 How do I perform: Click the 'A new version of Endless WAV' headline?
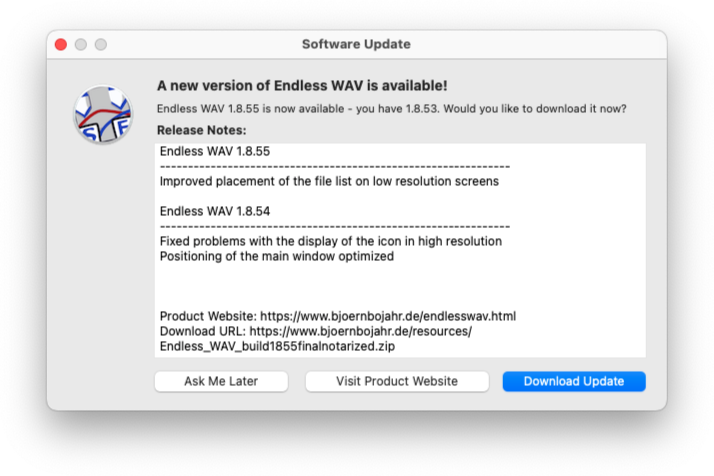pyautogui.click(x=302, y=86)
